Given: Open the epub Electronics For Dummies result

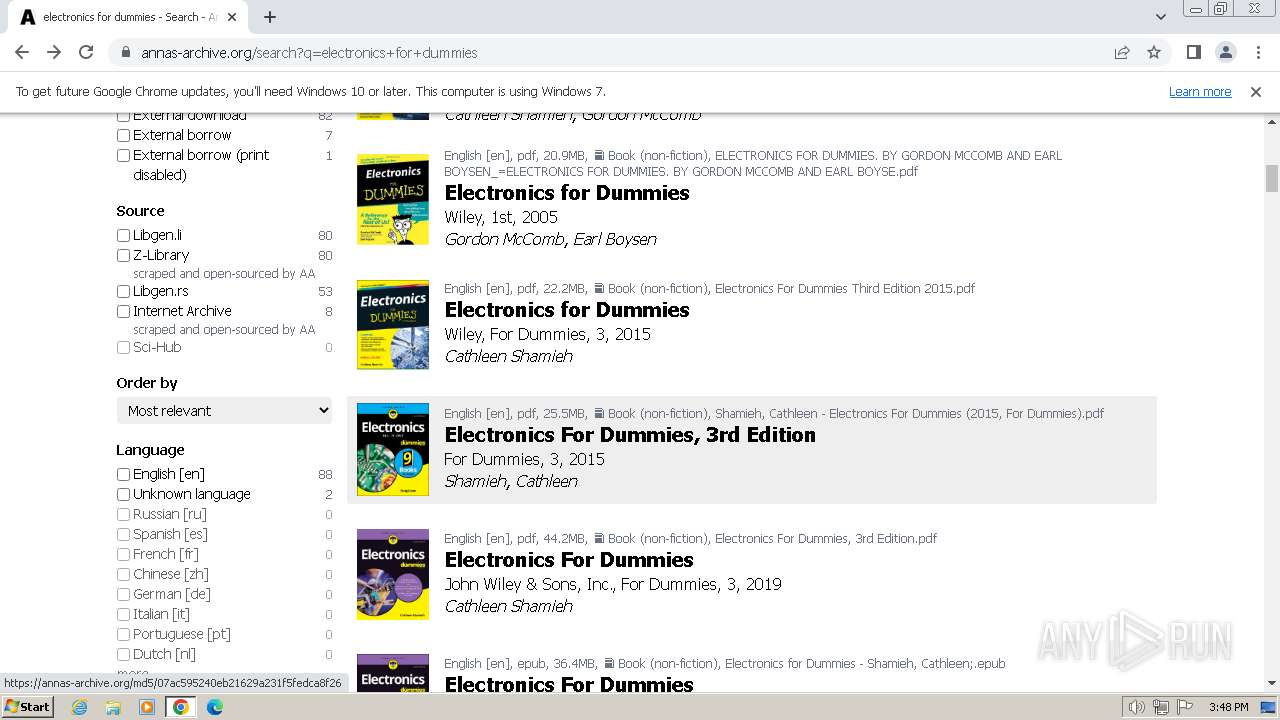Looking at the screenshot, I should [x=569, y=685].
